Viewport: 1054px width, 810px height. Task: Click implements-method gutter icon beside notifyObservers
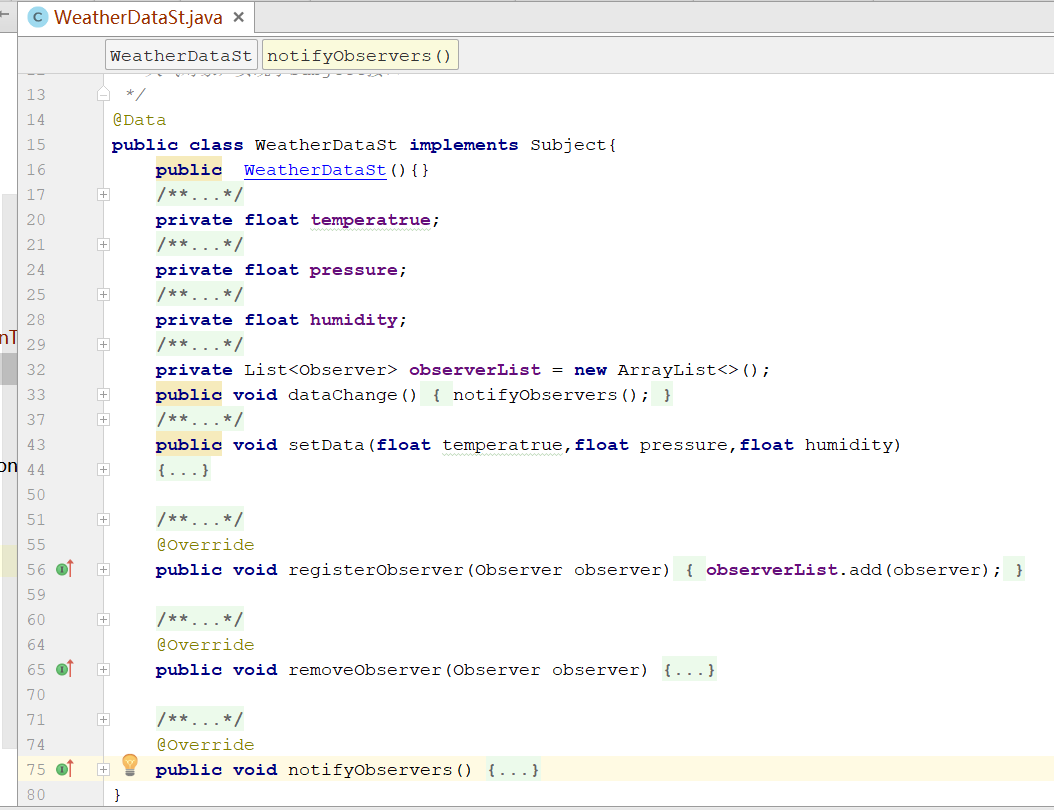(65, 769)
